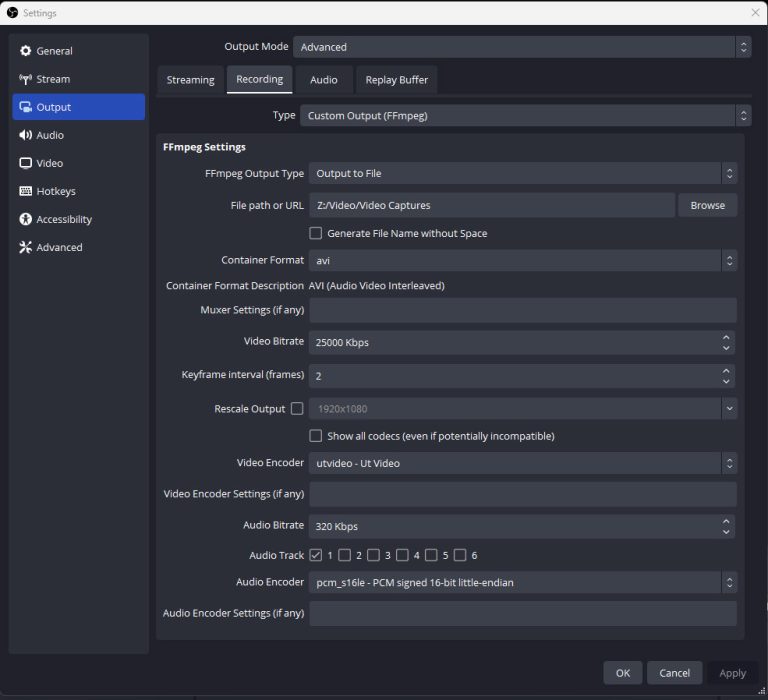Switch to the Streaming tab

pyautogui.click(x=190, y=80)
